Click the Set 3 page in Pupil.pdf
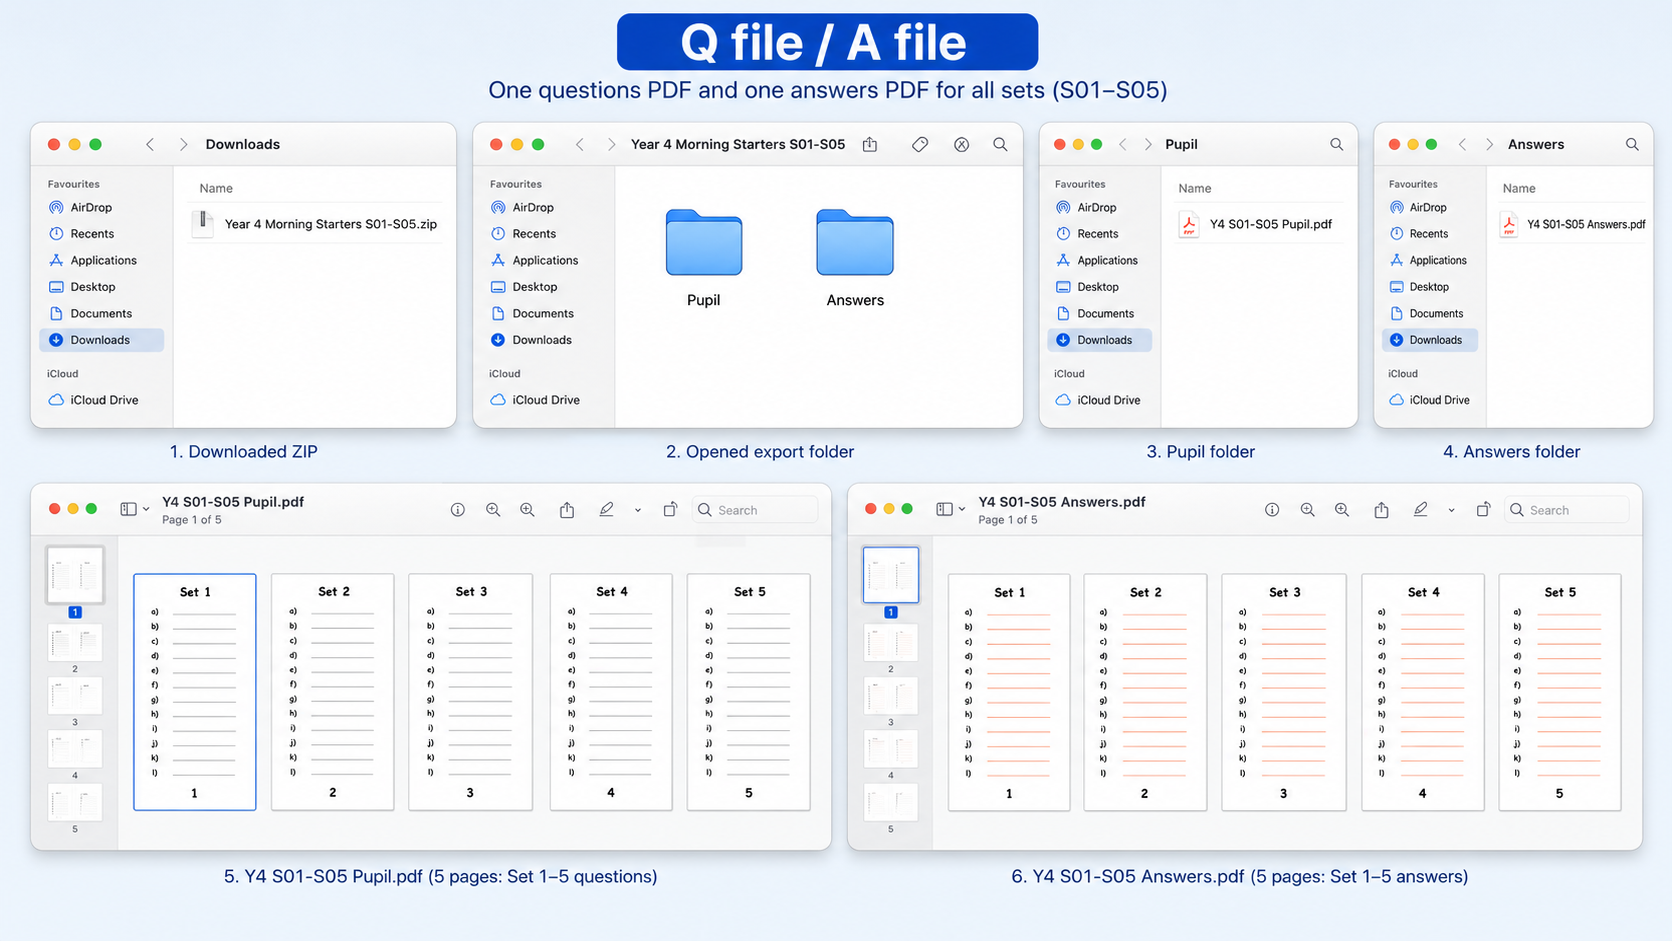This screenshot has height=941, width=1672. tap(470, 692)
